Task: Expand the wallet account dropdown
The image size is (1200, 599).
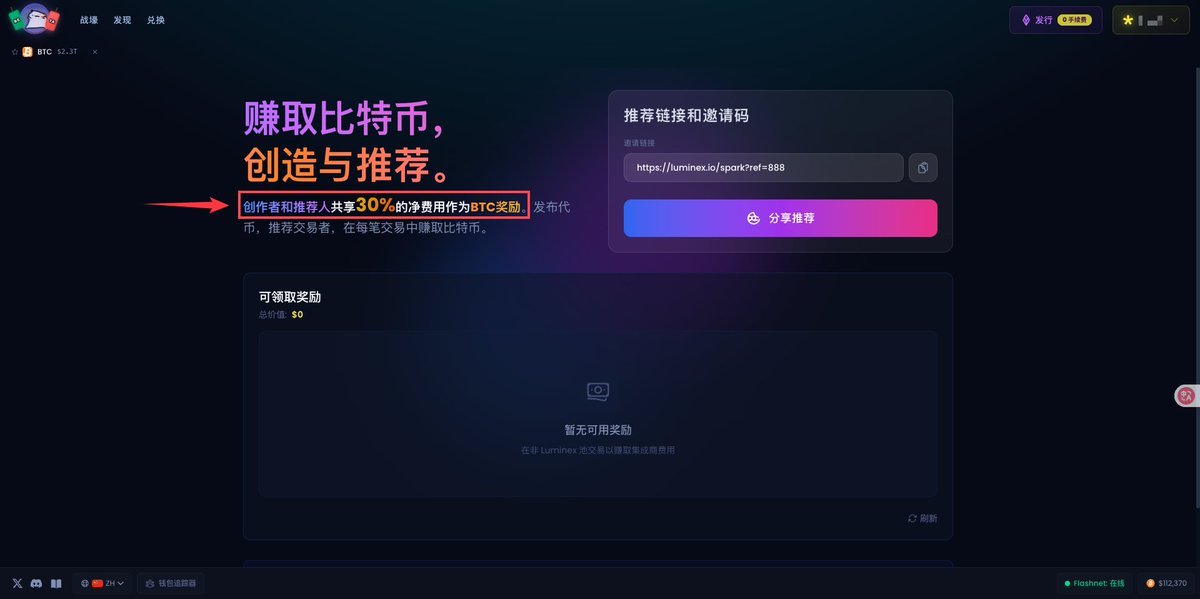Action: pos(1151,20)
